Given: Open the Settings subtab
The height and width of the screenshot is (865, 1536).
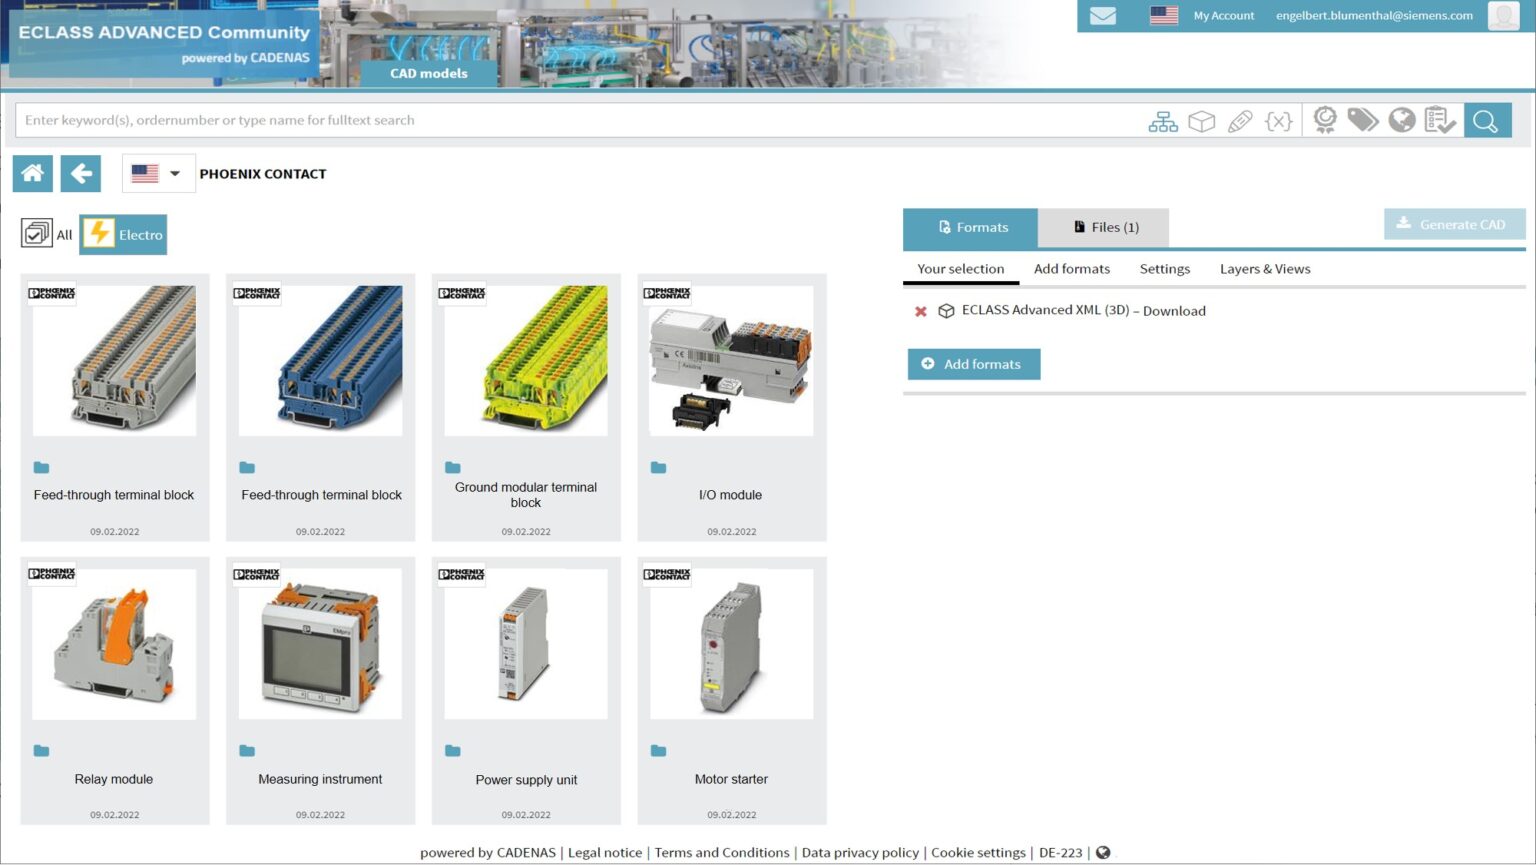Looking at the screenshot, I should click(x=1165, y=269).
